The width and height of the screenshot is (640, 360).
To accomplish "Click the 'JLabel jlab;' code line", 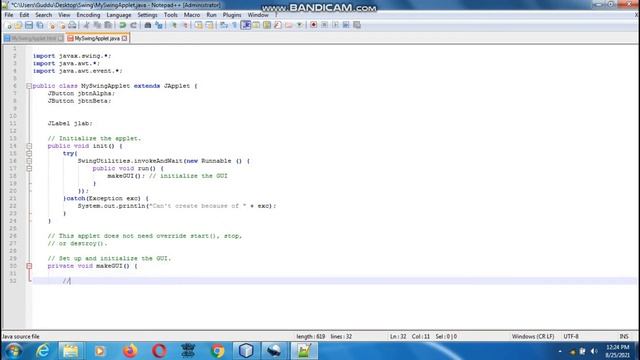I will 70,123.
